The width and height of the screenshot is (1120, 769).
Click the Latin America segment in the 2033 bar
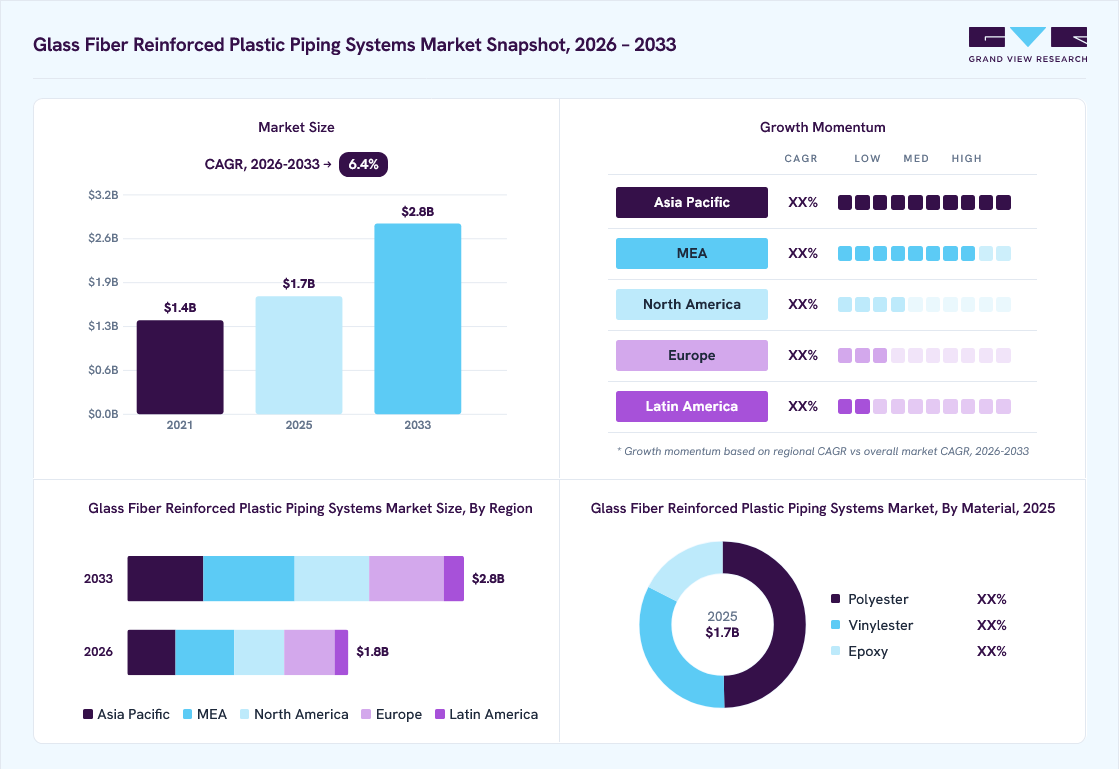pyautogui.click(x=454, y=578)
